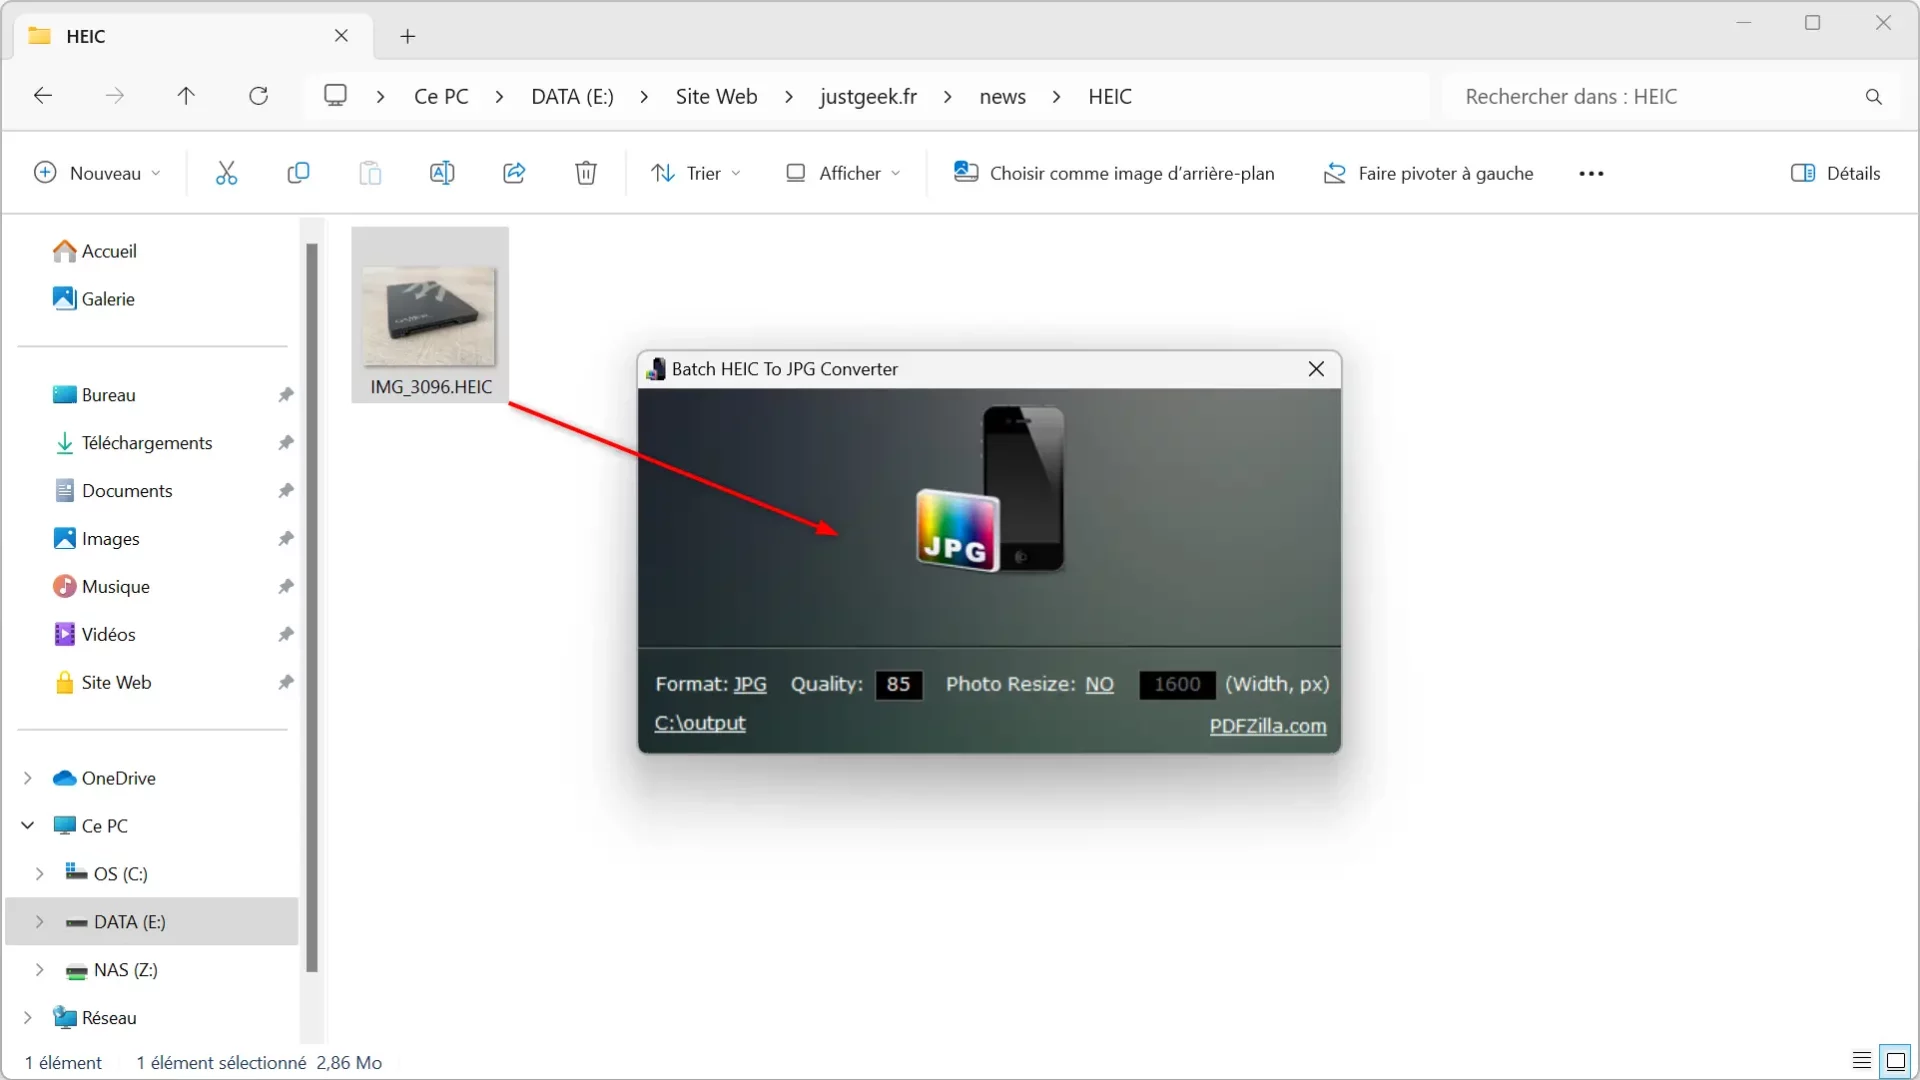Image resolution: width=1920 pixels, height=1080 pixels.
Task: Click the Copy icon in toolbar
Action: point(298,173)
